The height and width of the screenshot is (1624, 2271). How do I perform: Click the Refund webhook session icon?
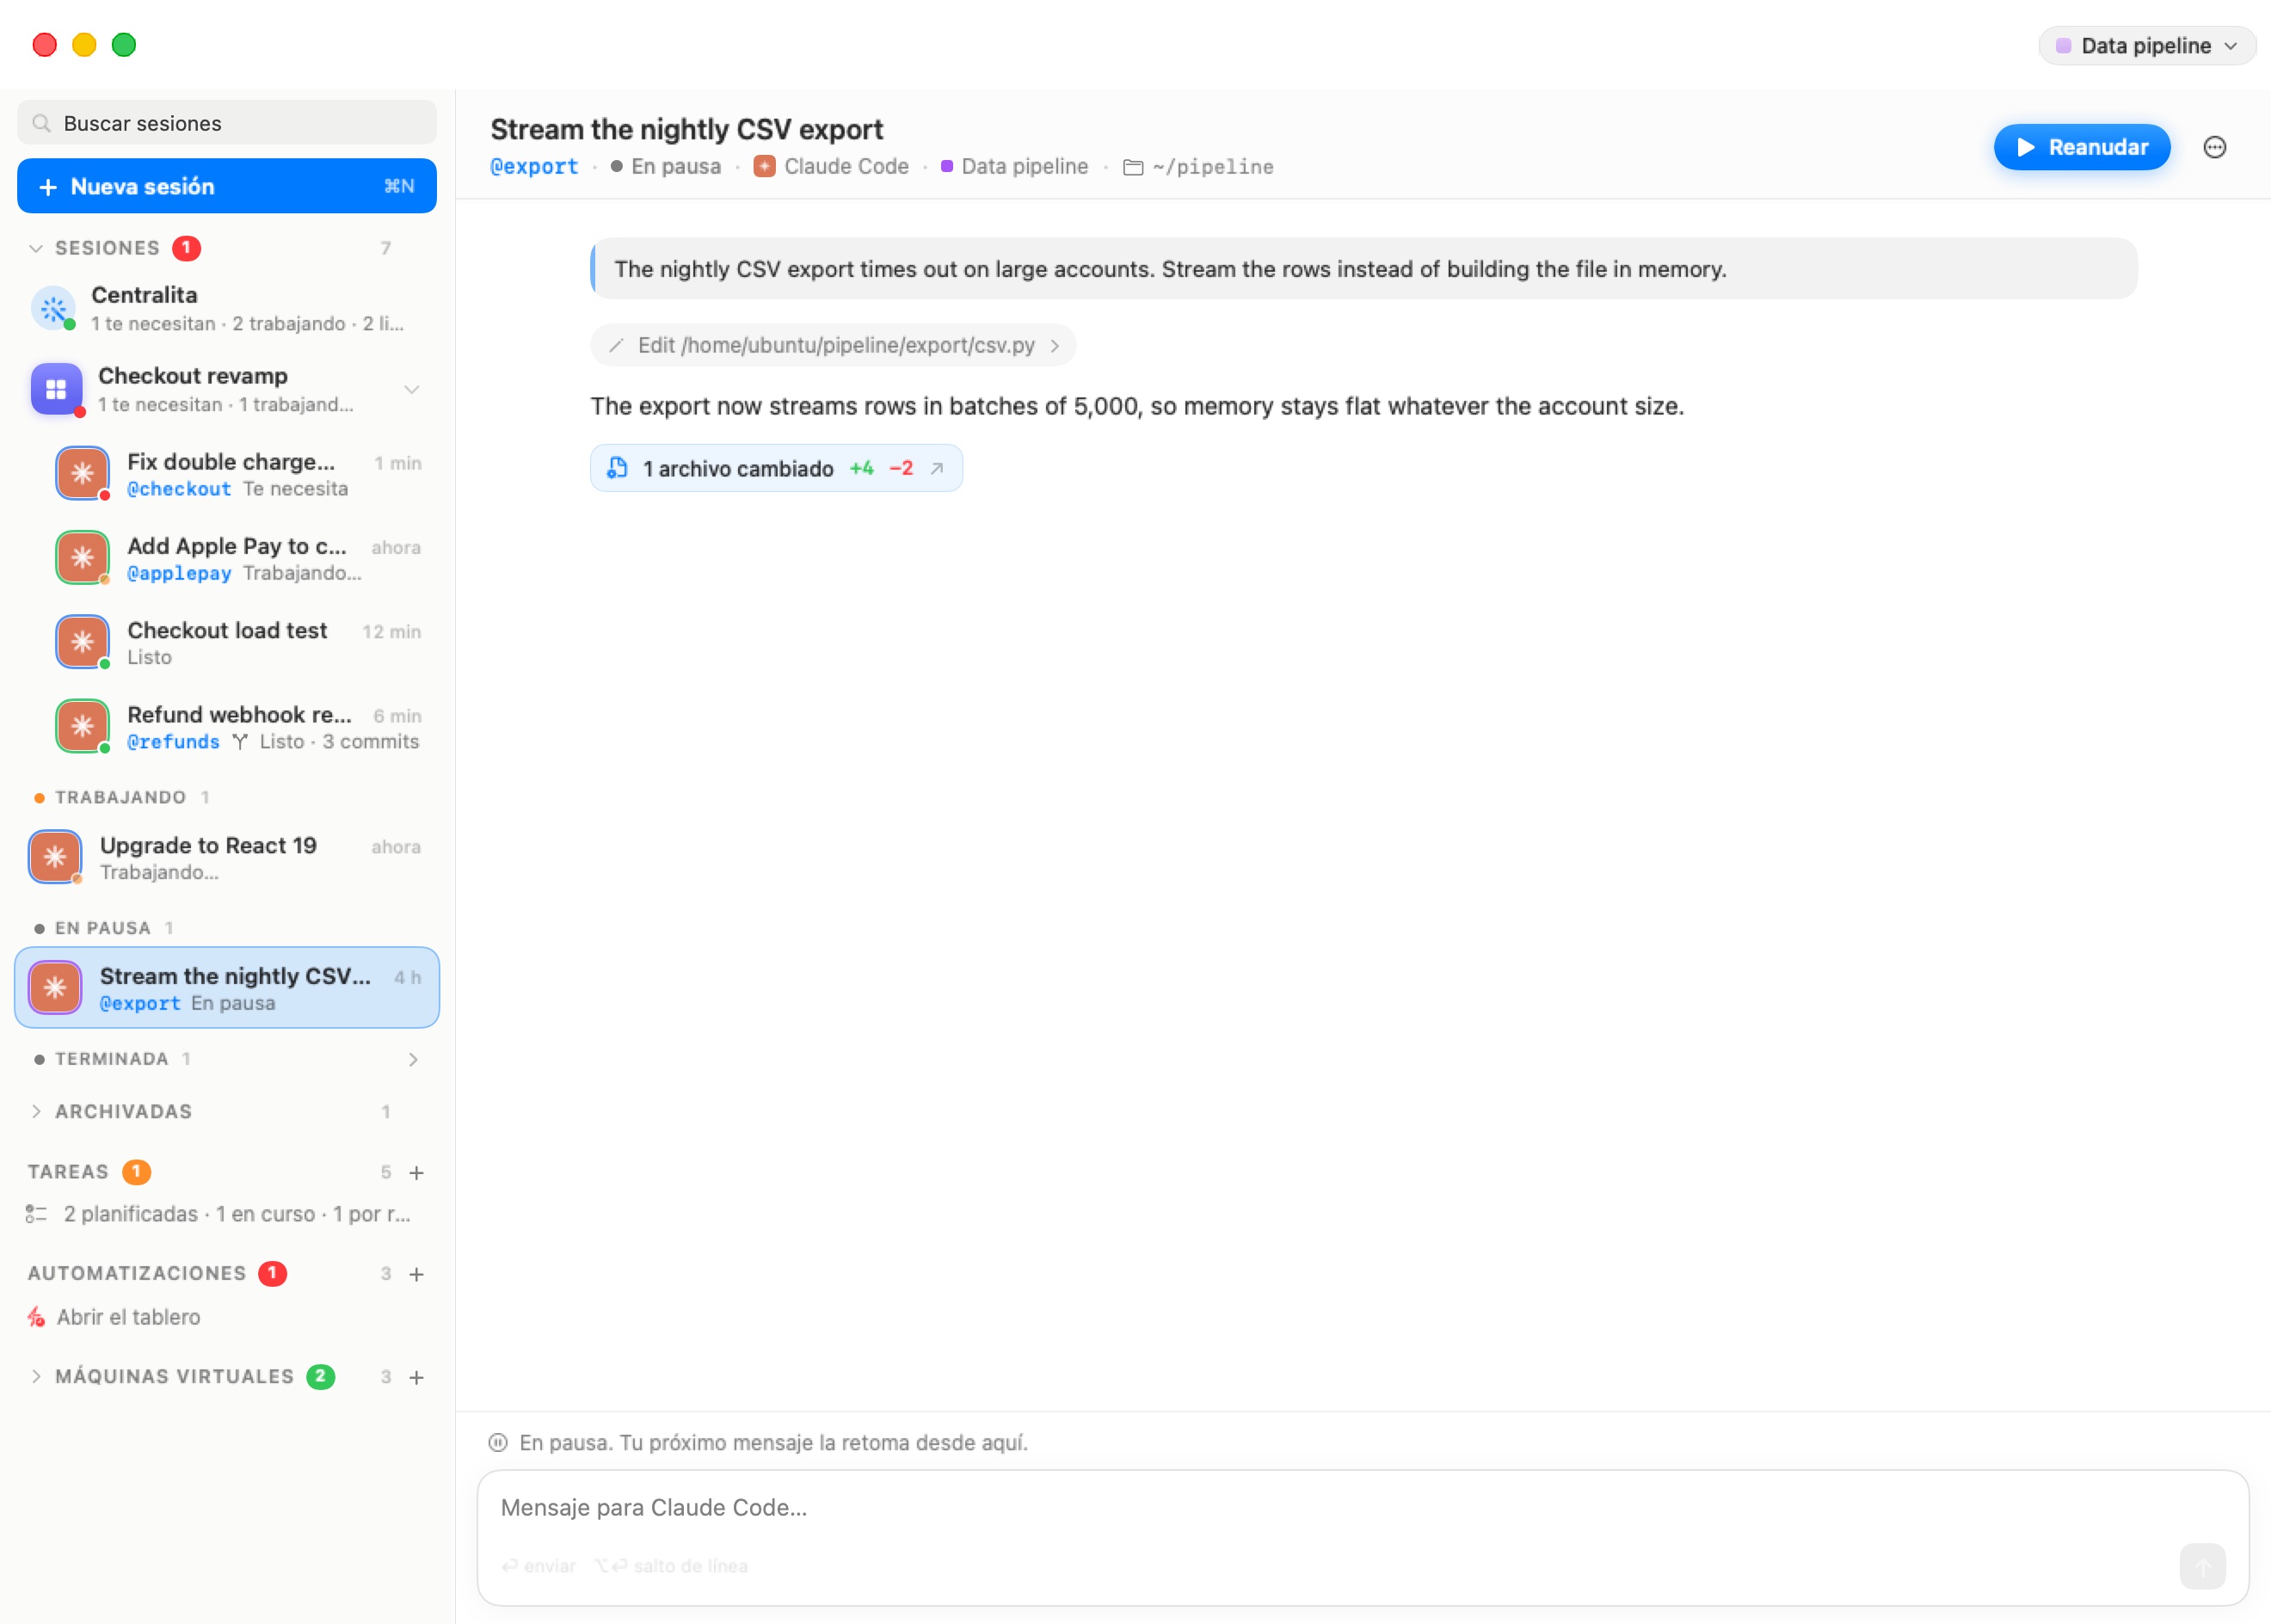point(83,726)
